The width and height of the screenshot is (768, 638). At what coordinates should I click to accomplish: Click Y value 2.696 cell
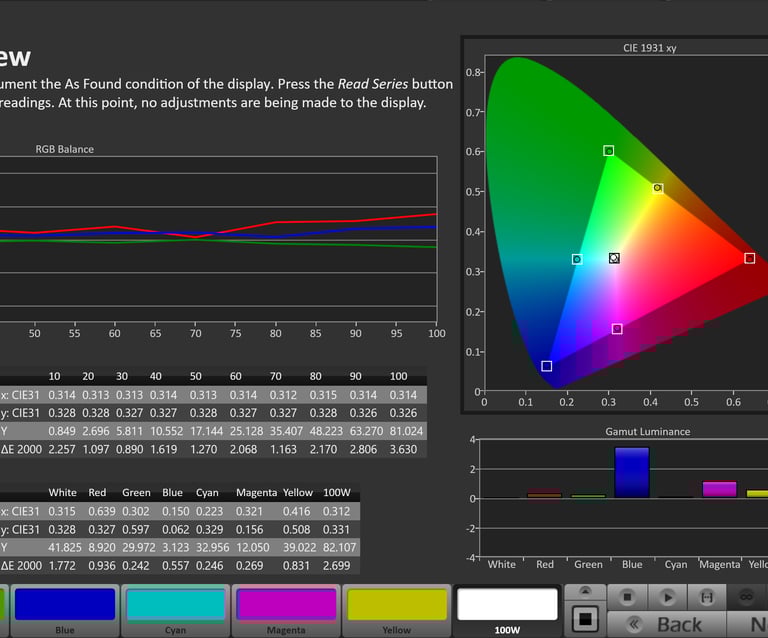(96, 431)
